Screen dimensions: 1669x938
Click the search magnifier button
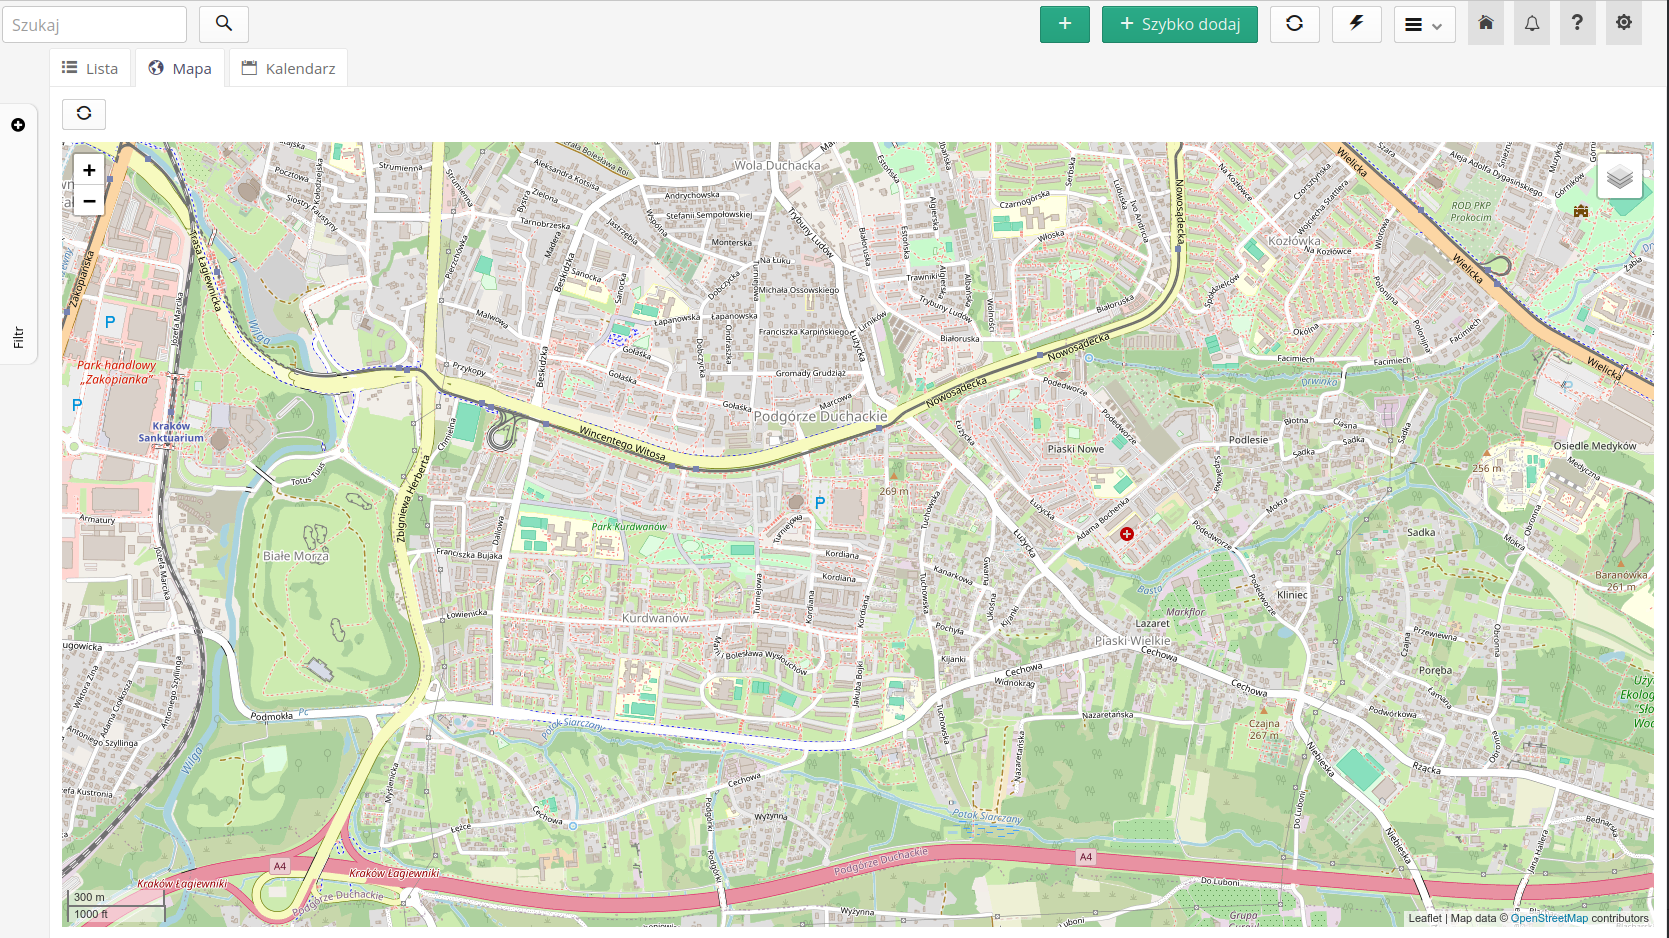[x=224, y=24]
